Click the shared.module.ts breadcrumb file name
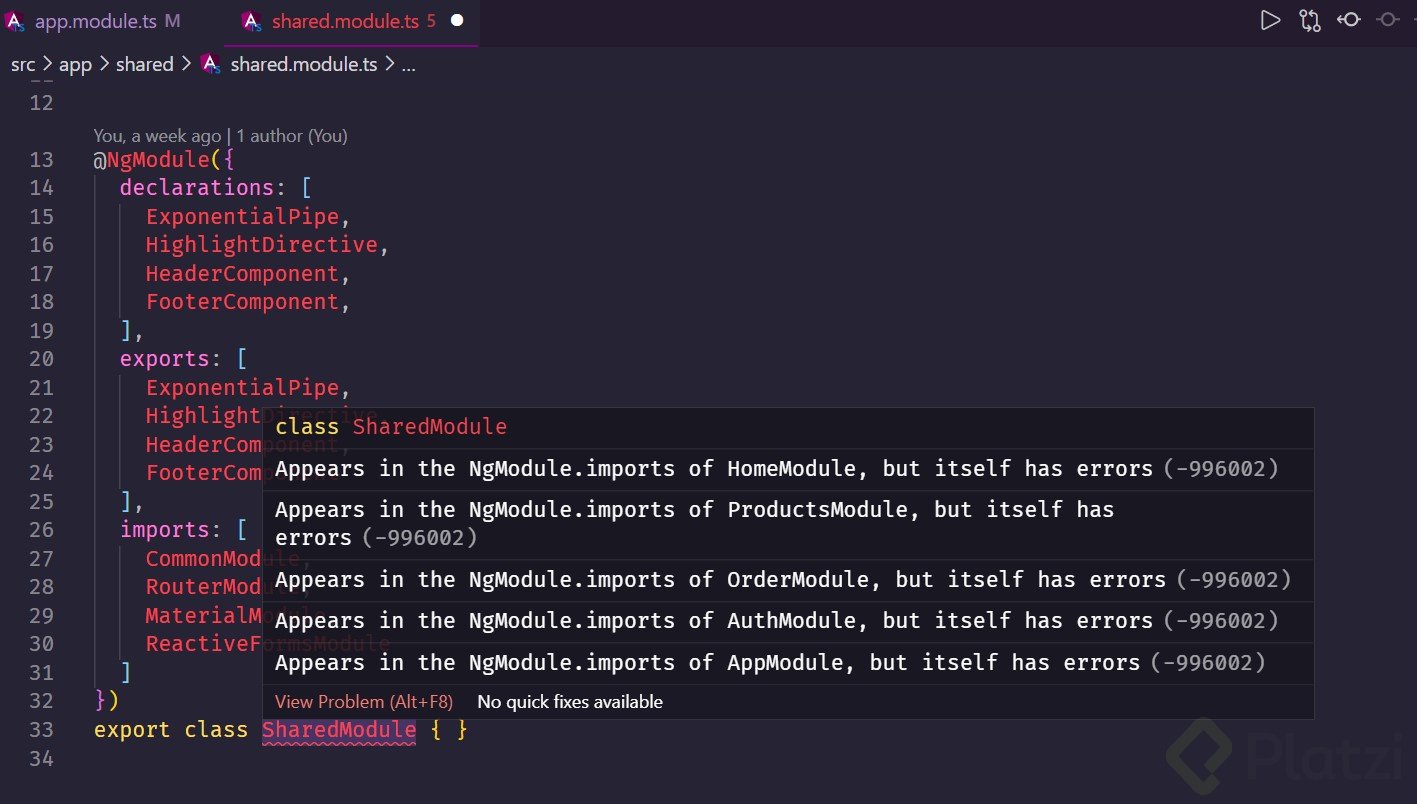This screenshot has width=1417, height=804. coord(304,64)
